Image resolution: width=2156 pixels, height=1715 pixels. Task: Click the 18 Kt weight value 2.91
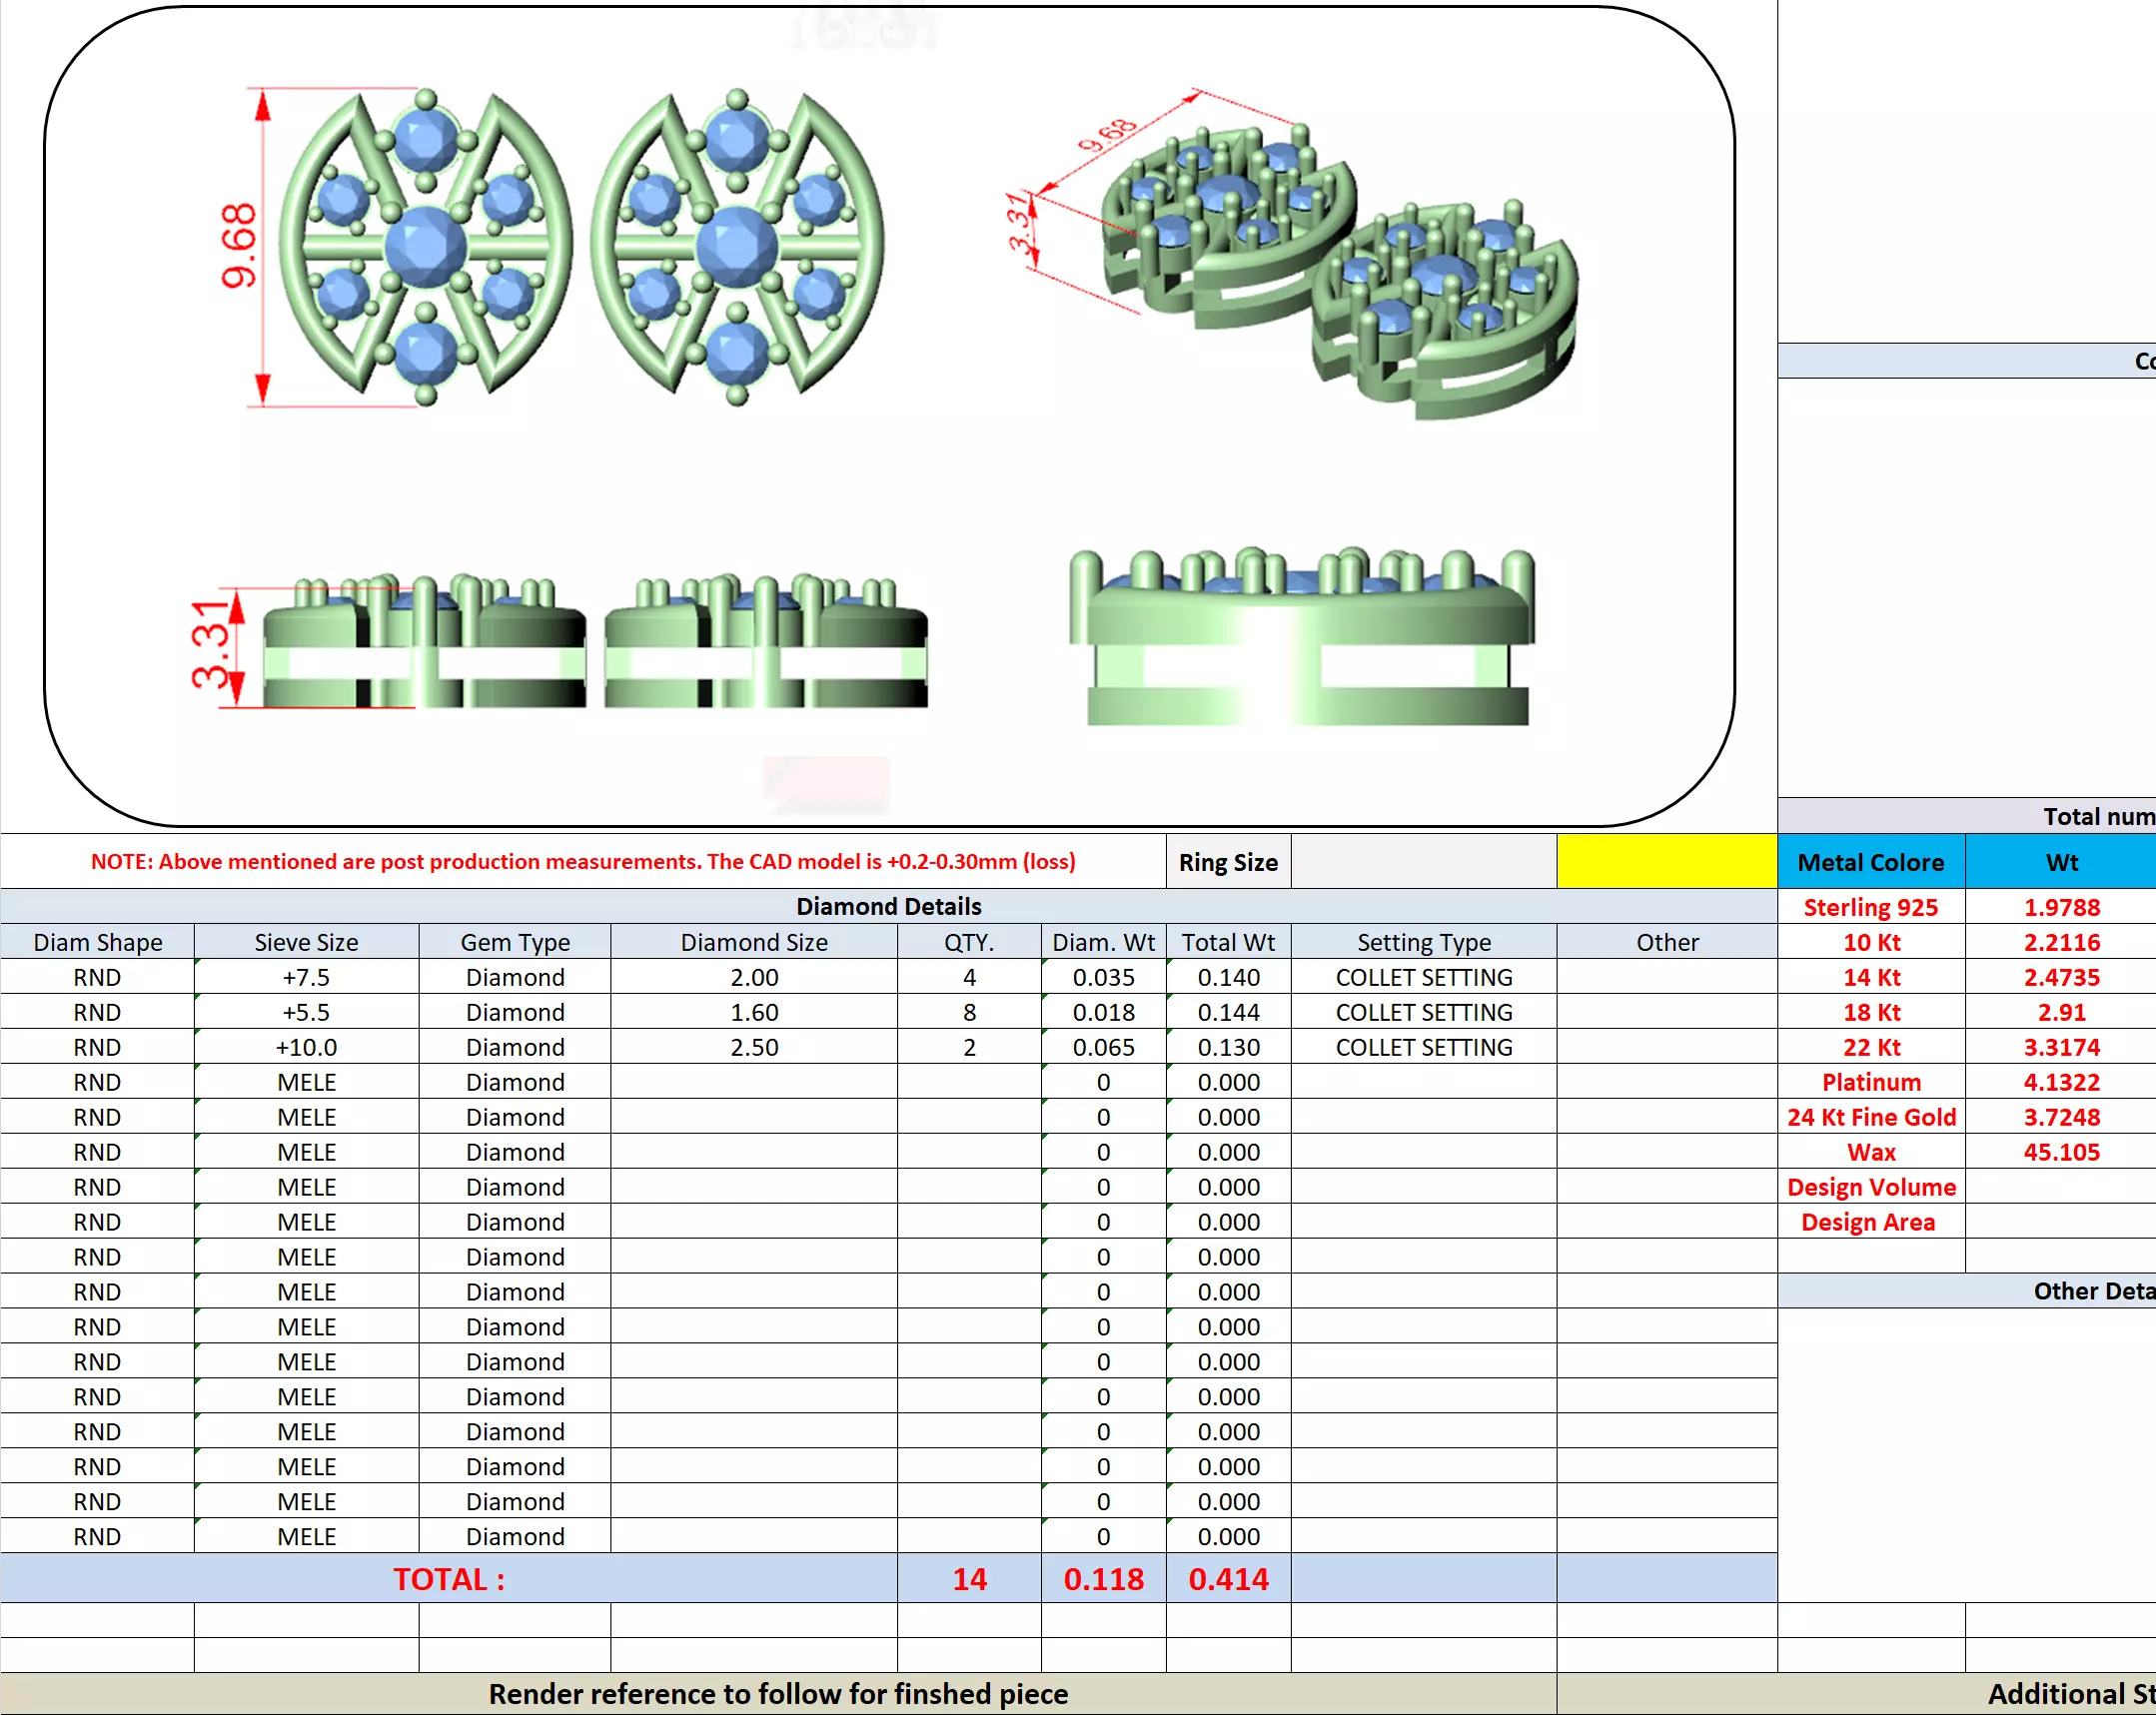point(2061,1012)
